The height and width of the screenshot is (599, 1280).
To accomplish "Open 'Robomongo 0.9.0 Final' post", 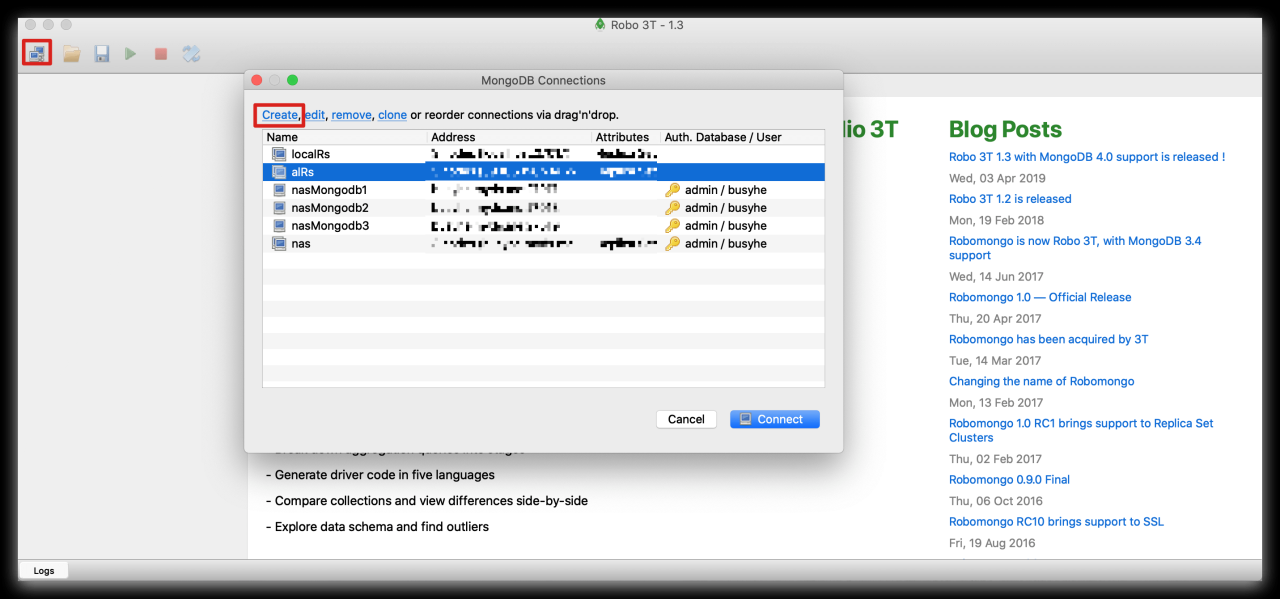I will (x=1009, y=479).
